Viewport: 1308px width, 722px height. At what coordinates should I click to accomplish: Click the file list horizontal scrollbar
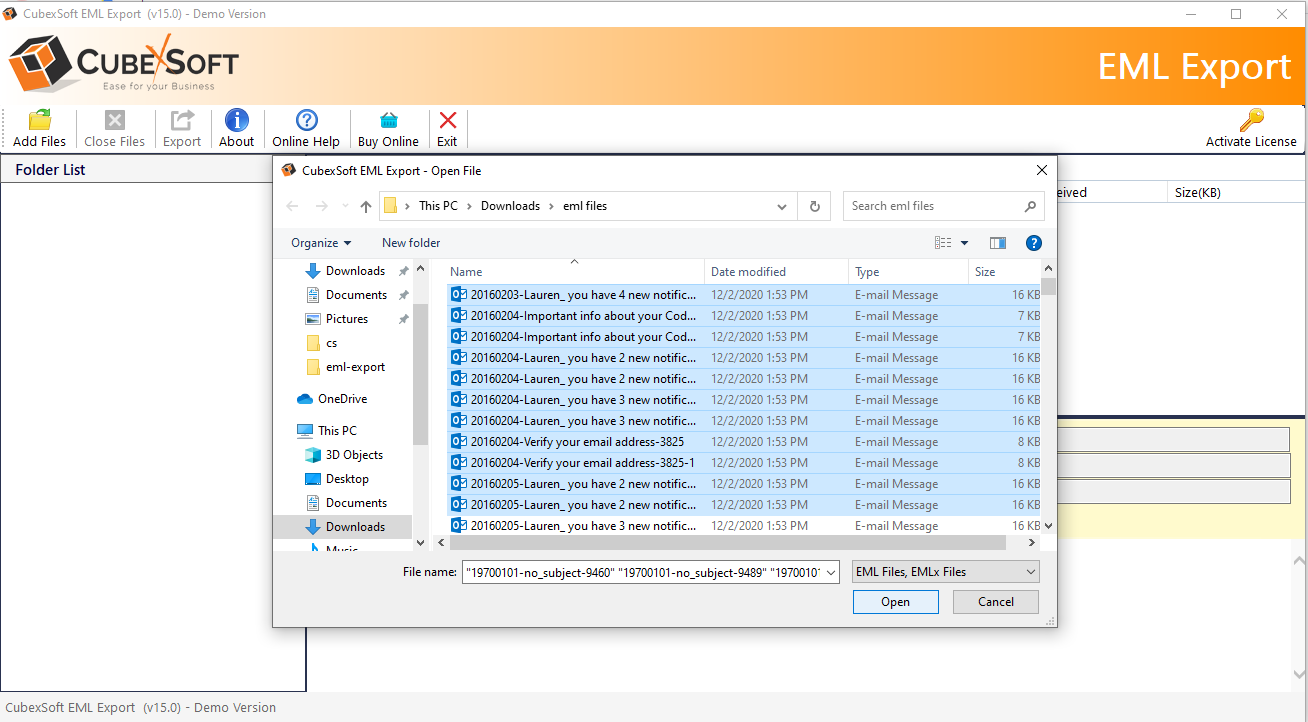pyautogui.click(x=727, y=542)
